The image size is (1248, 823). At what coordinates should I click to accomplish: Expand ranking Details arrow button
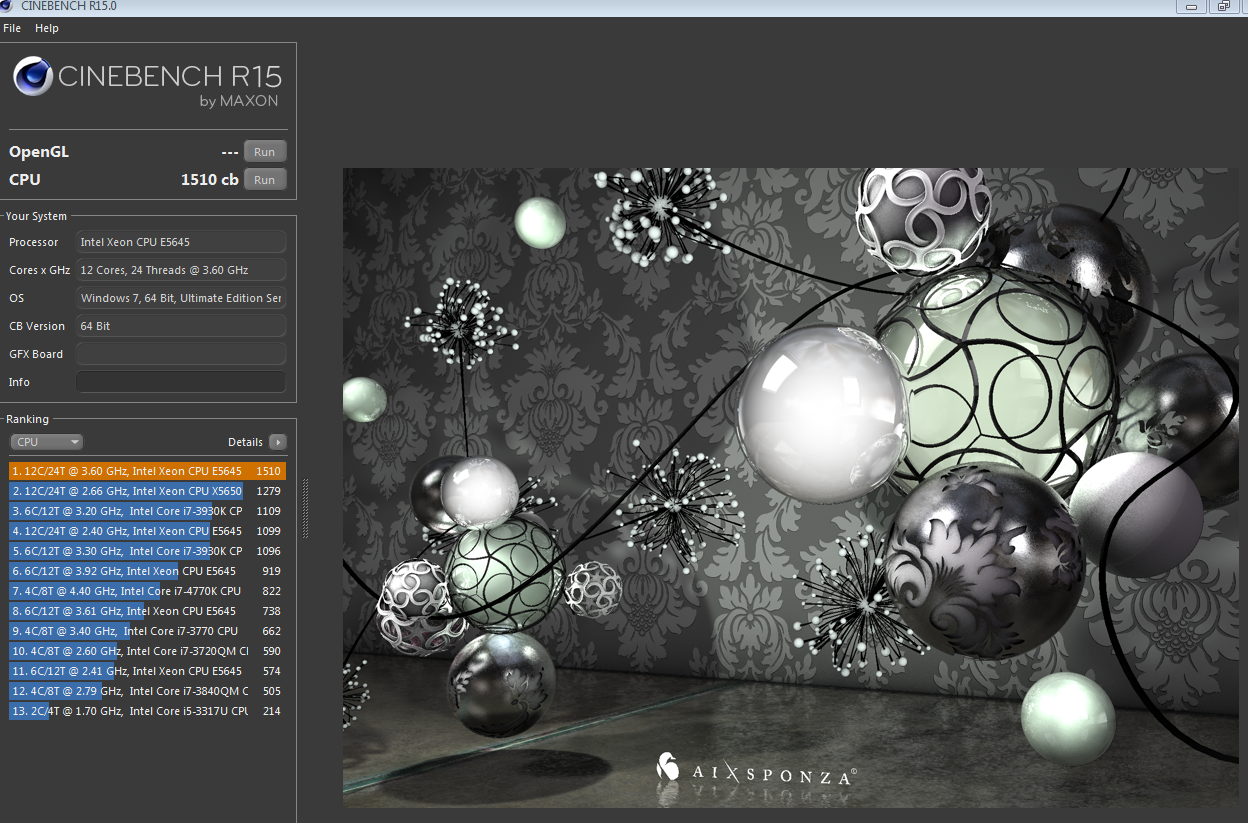pos(278,442)
